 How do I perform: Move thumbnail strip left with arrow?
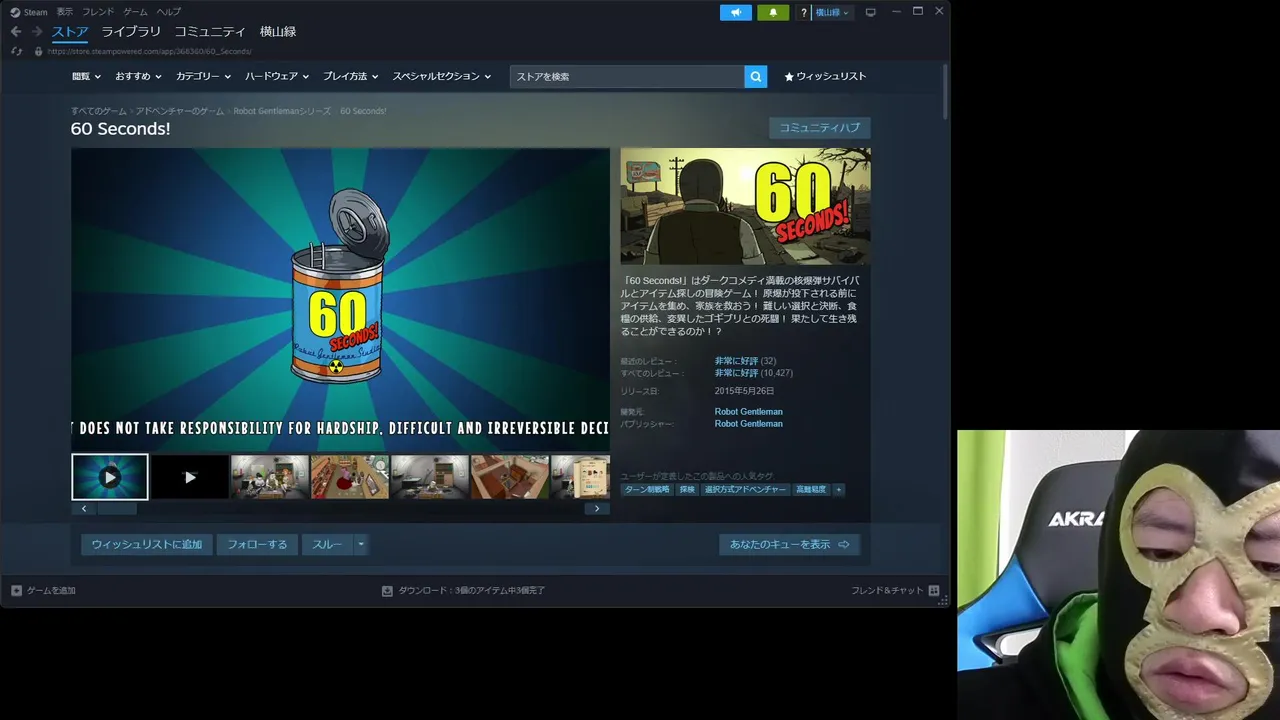[83, 508]
